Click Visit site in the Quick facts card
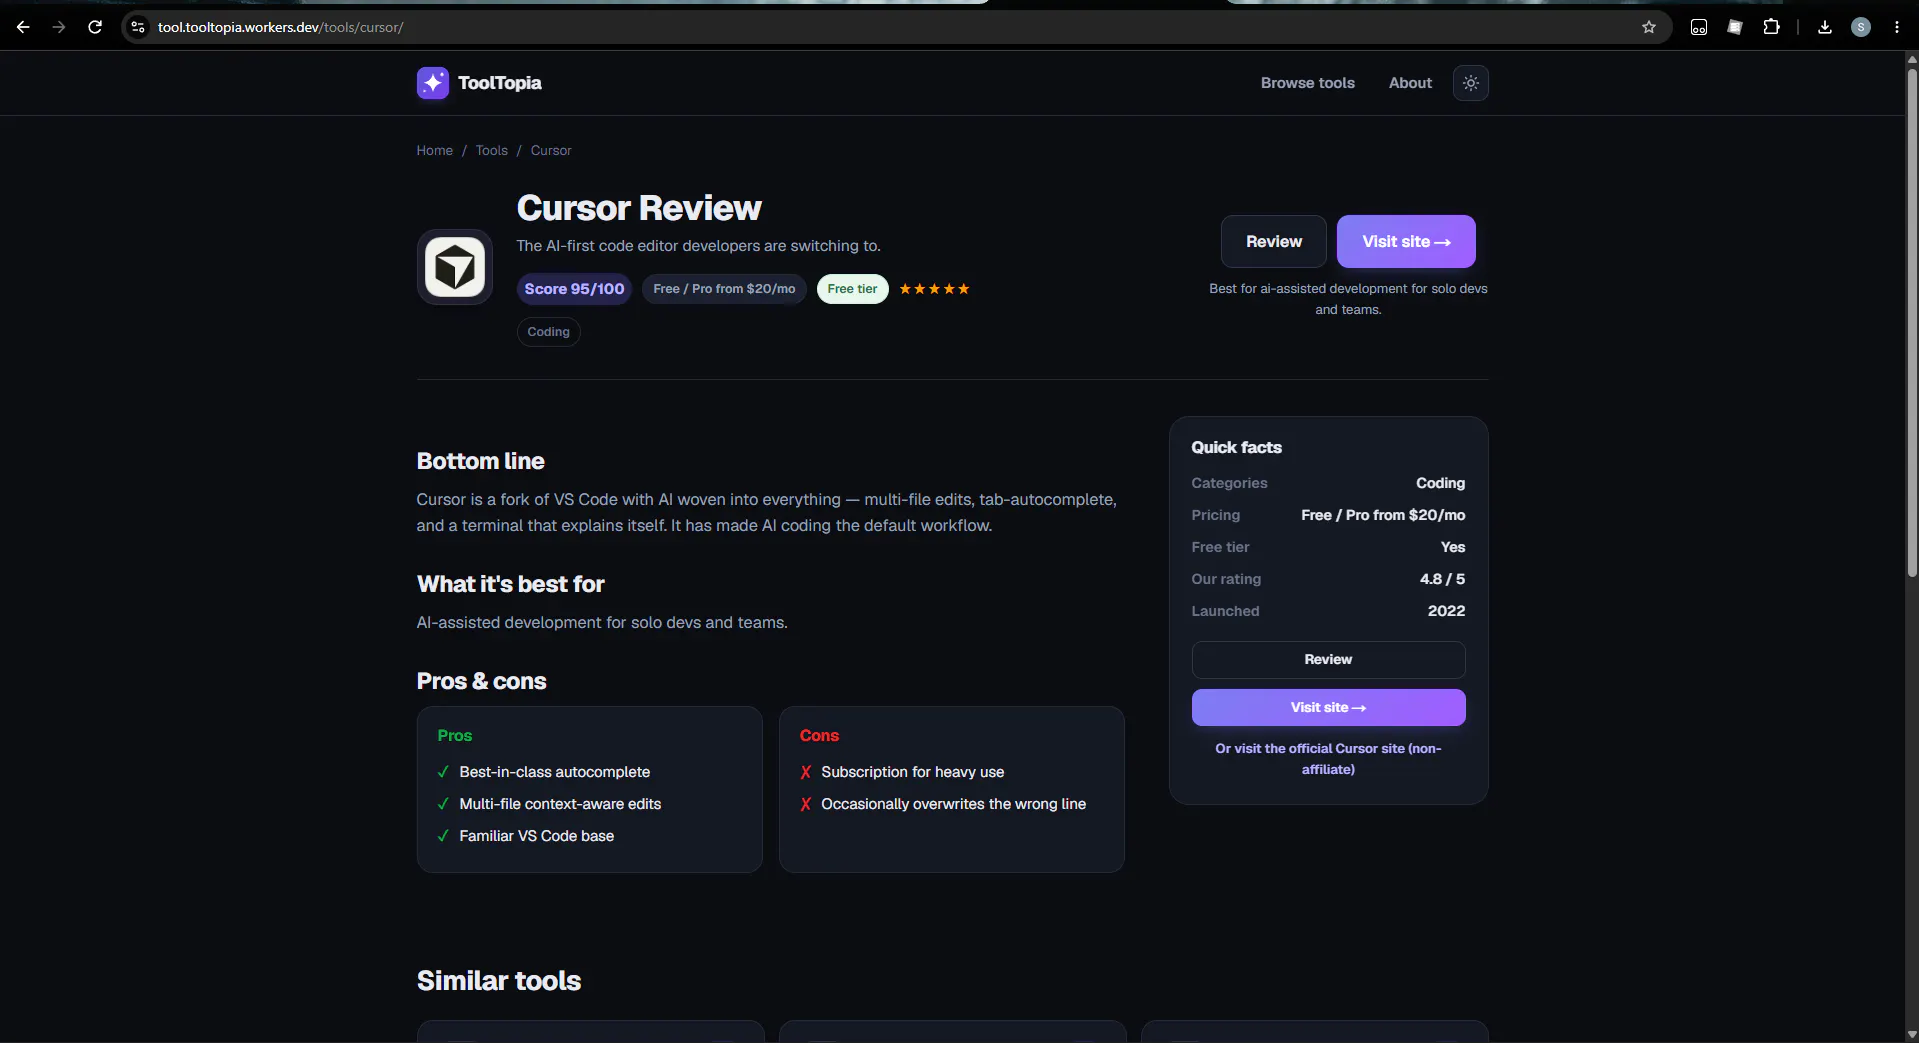This screenshot has height=1043, width=1919. (x=1328, y=707)
